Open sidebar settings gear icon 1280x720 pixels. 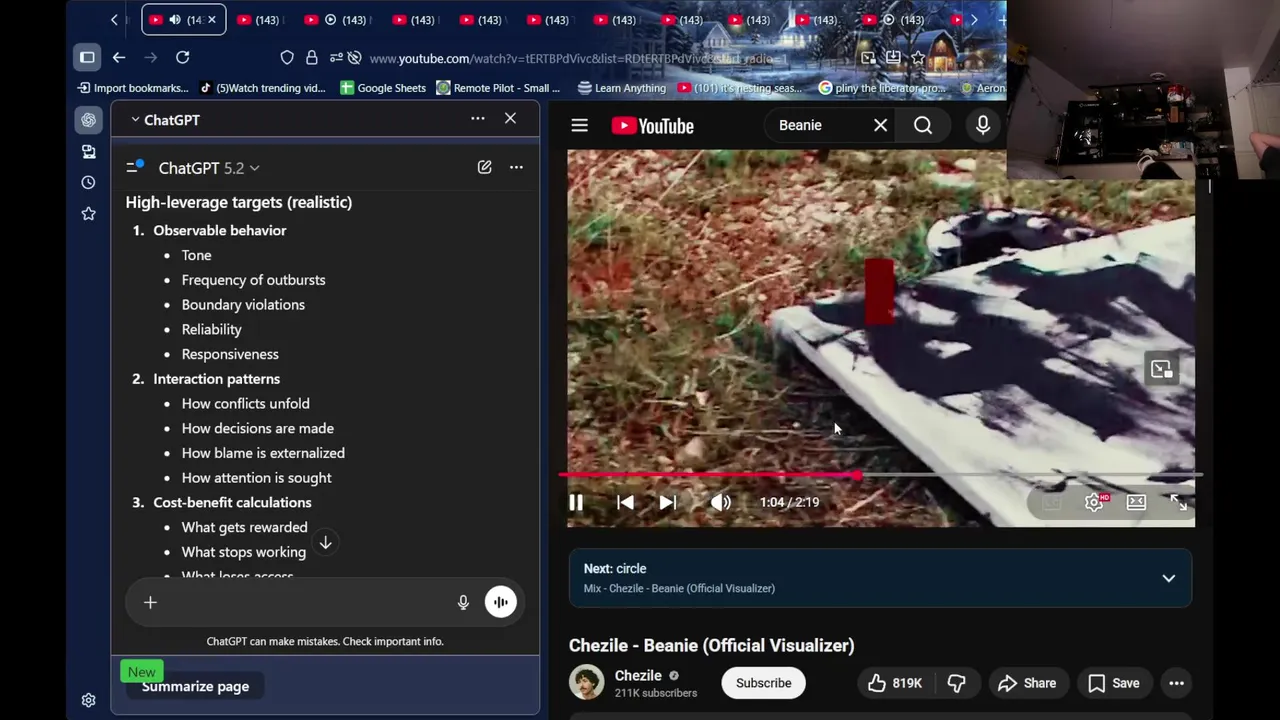[89, 700]
